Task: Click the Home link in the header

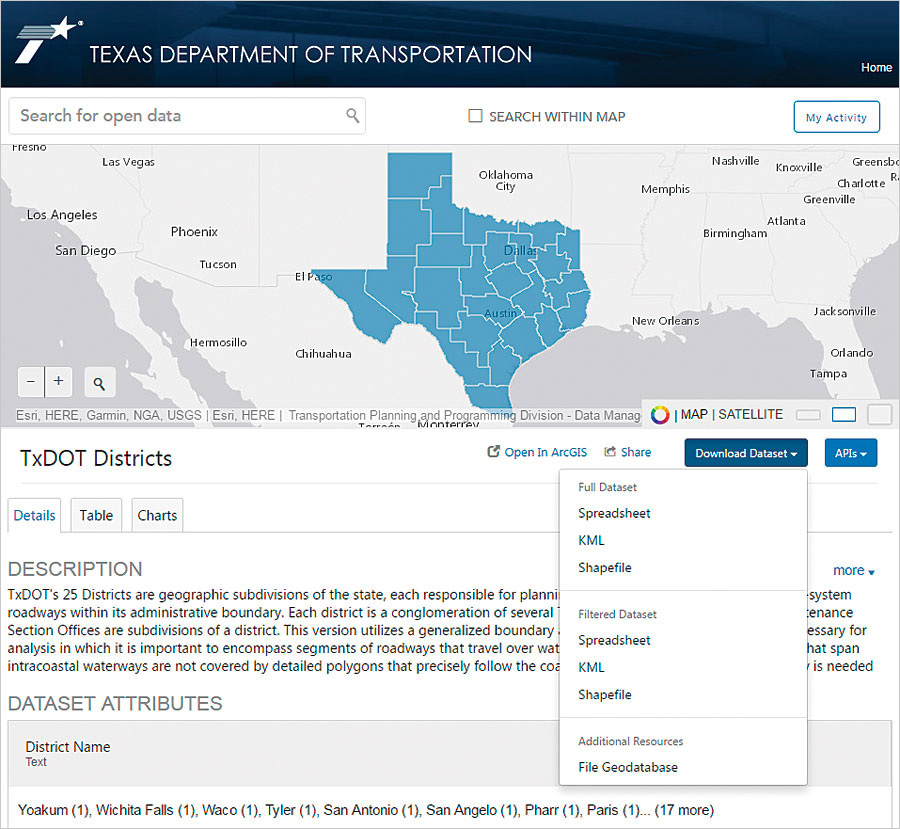Action: [x=876, y=67]
